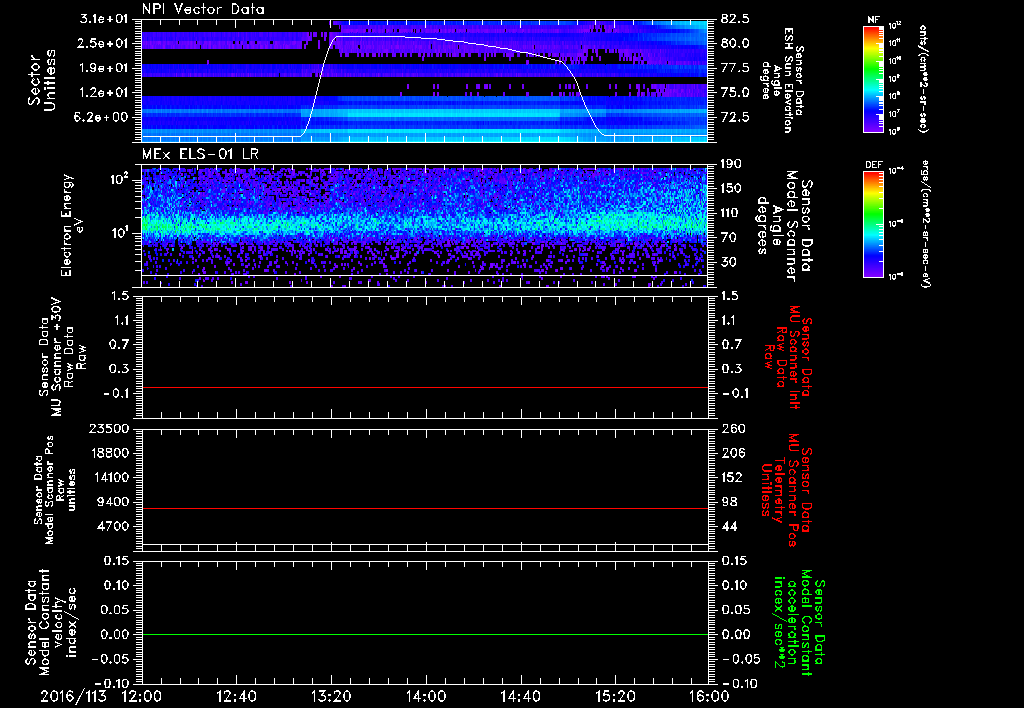Click the red line in Scanner Pos panel

424,508
